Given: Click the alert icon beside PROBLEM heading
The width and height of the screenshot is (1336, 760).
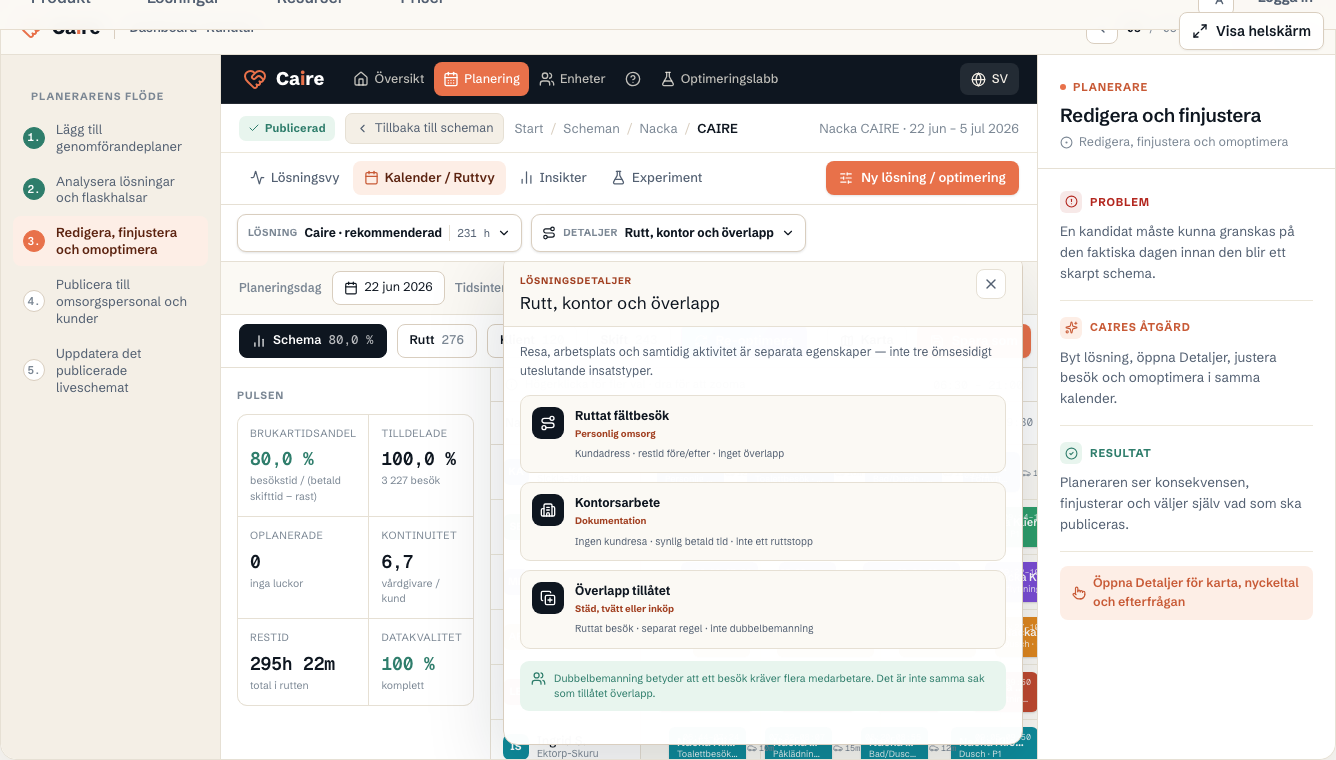Looking at the screenshot, I should pos(1071,202).
